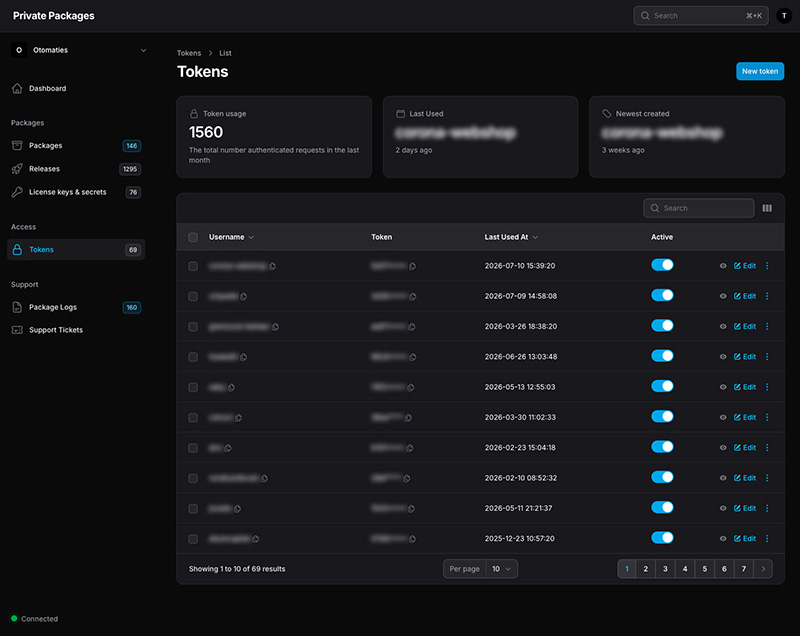Click the Connected status indicator

[x=34, y=619]
